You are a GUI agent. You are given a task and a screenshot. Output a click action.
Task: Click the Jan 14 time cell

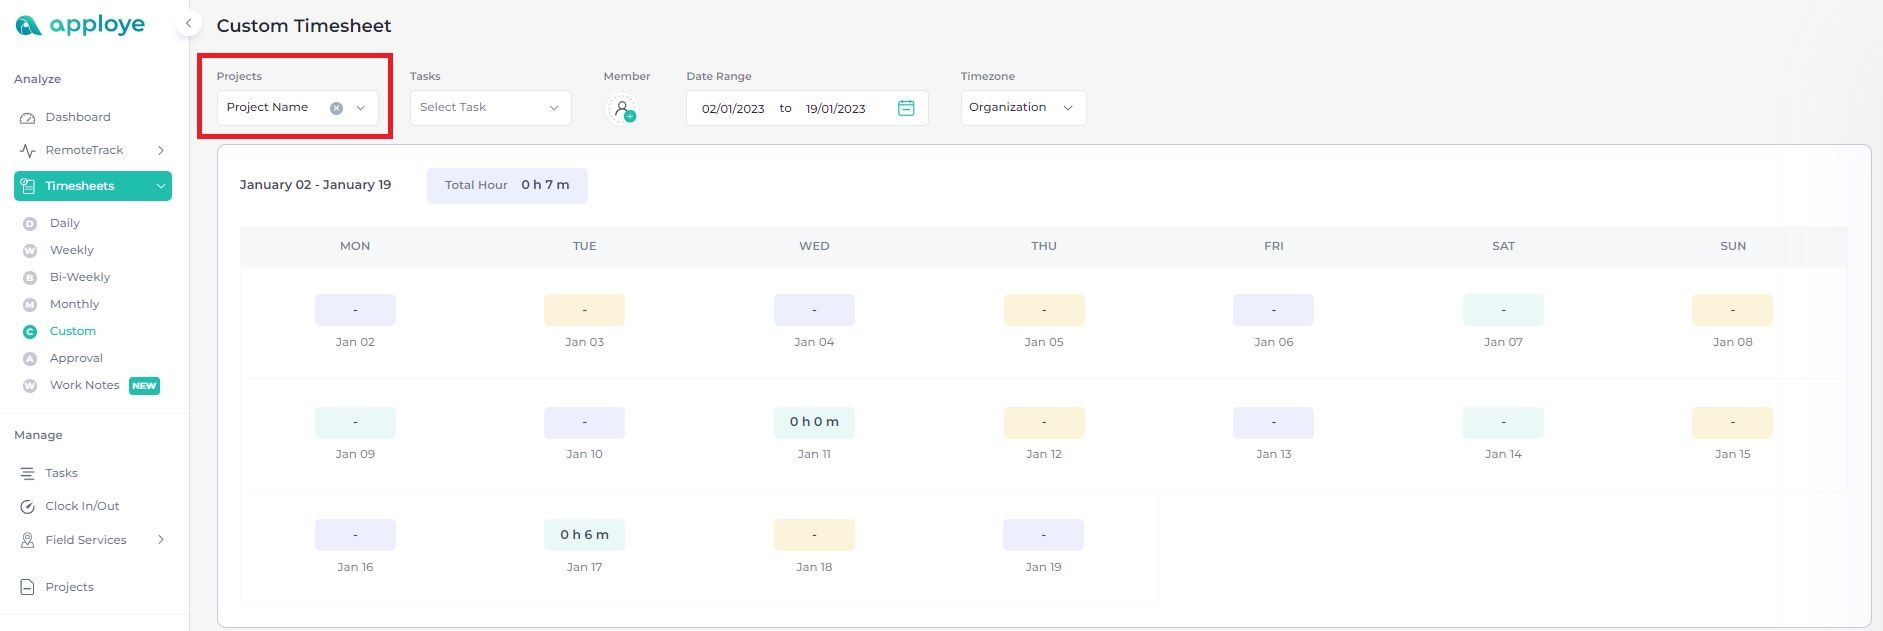click(1503, 422)
